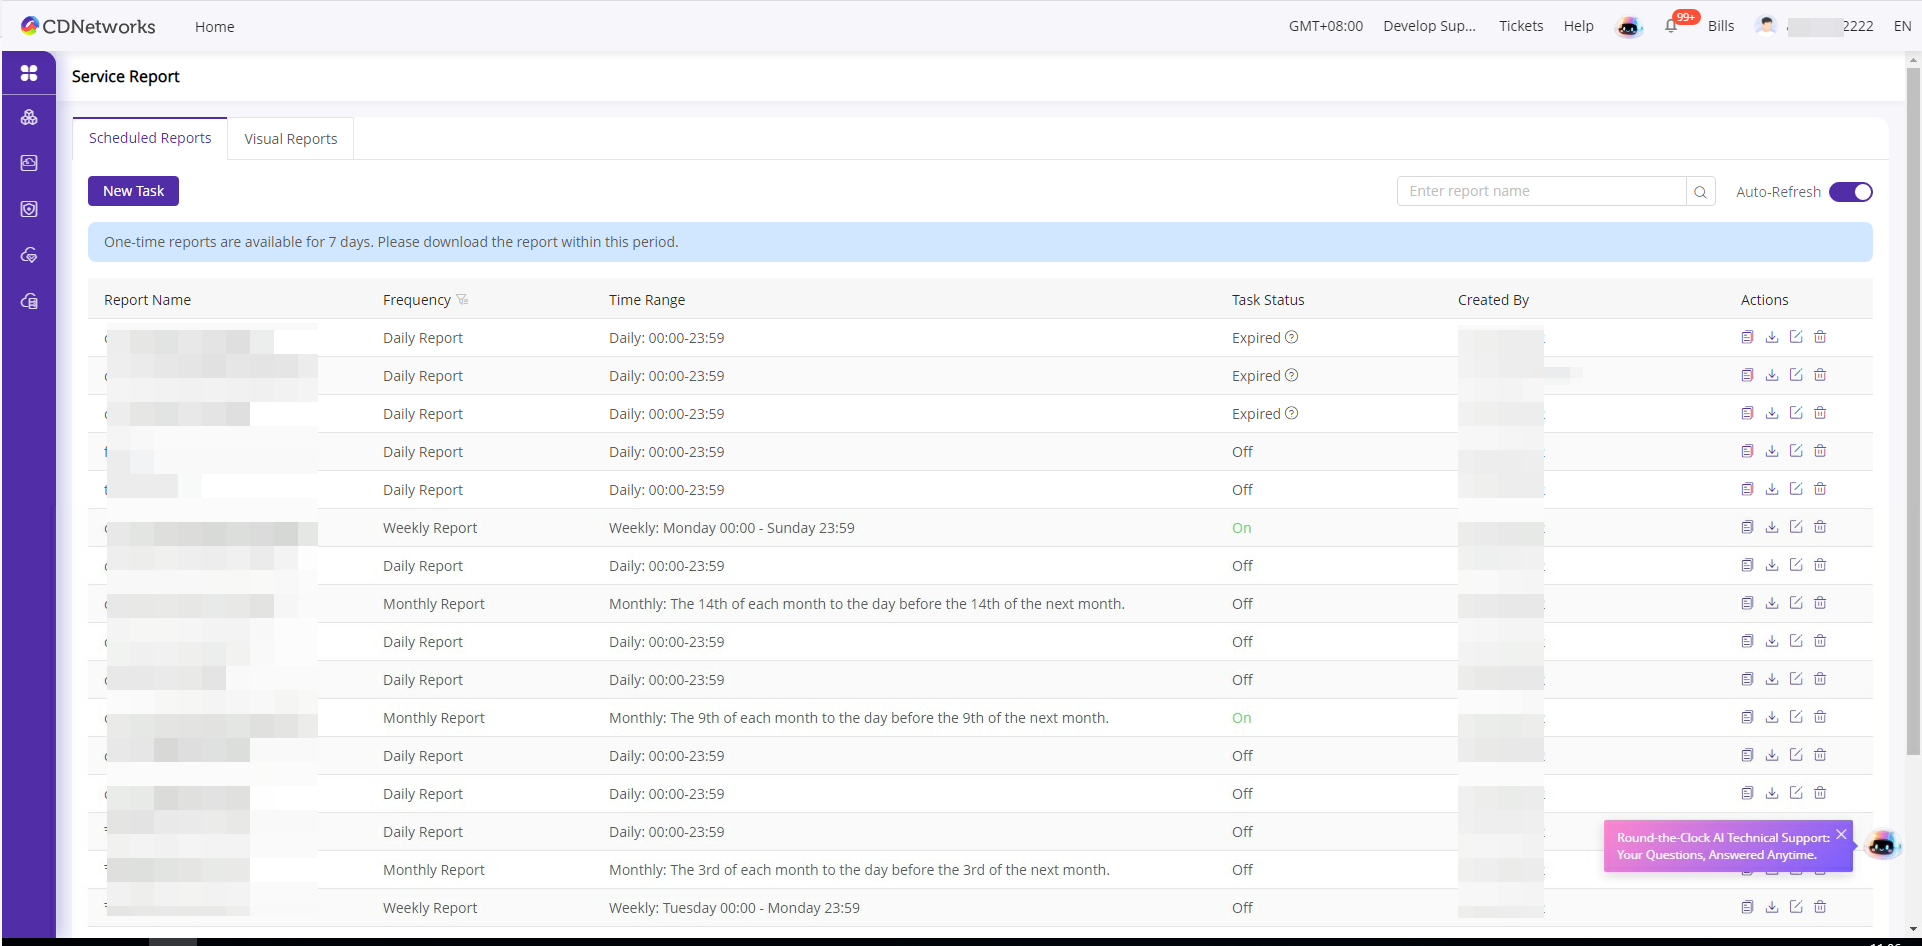Edit the 14th-of-month Monthly Report task

[1796, 603]
